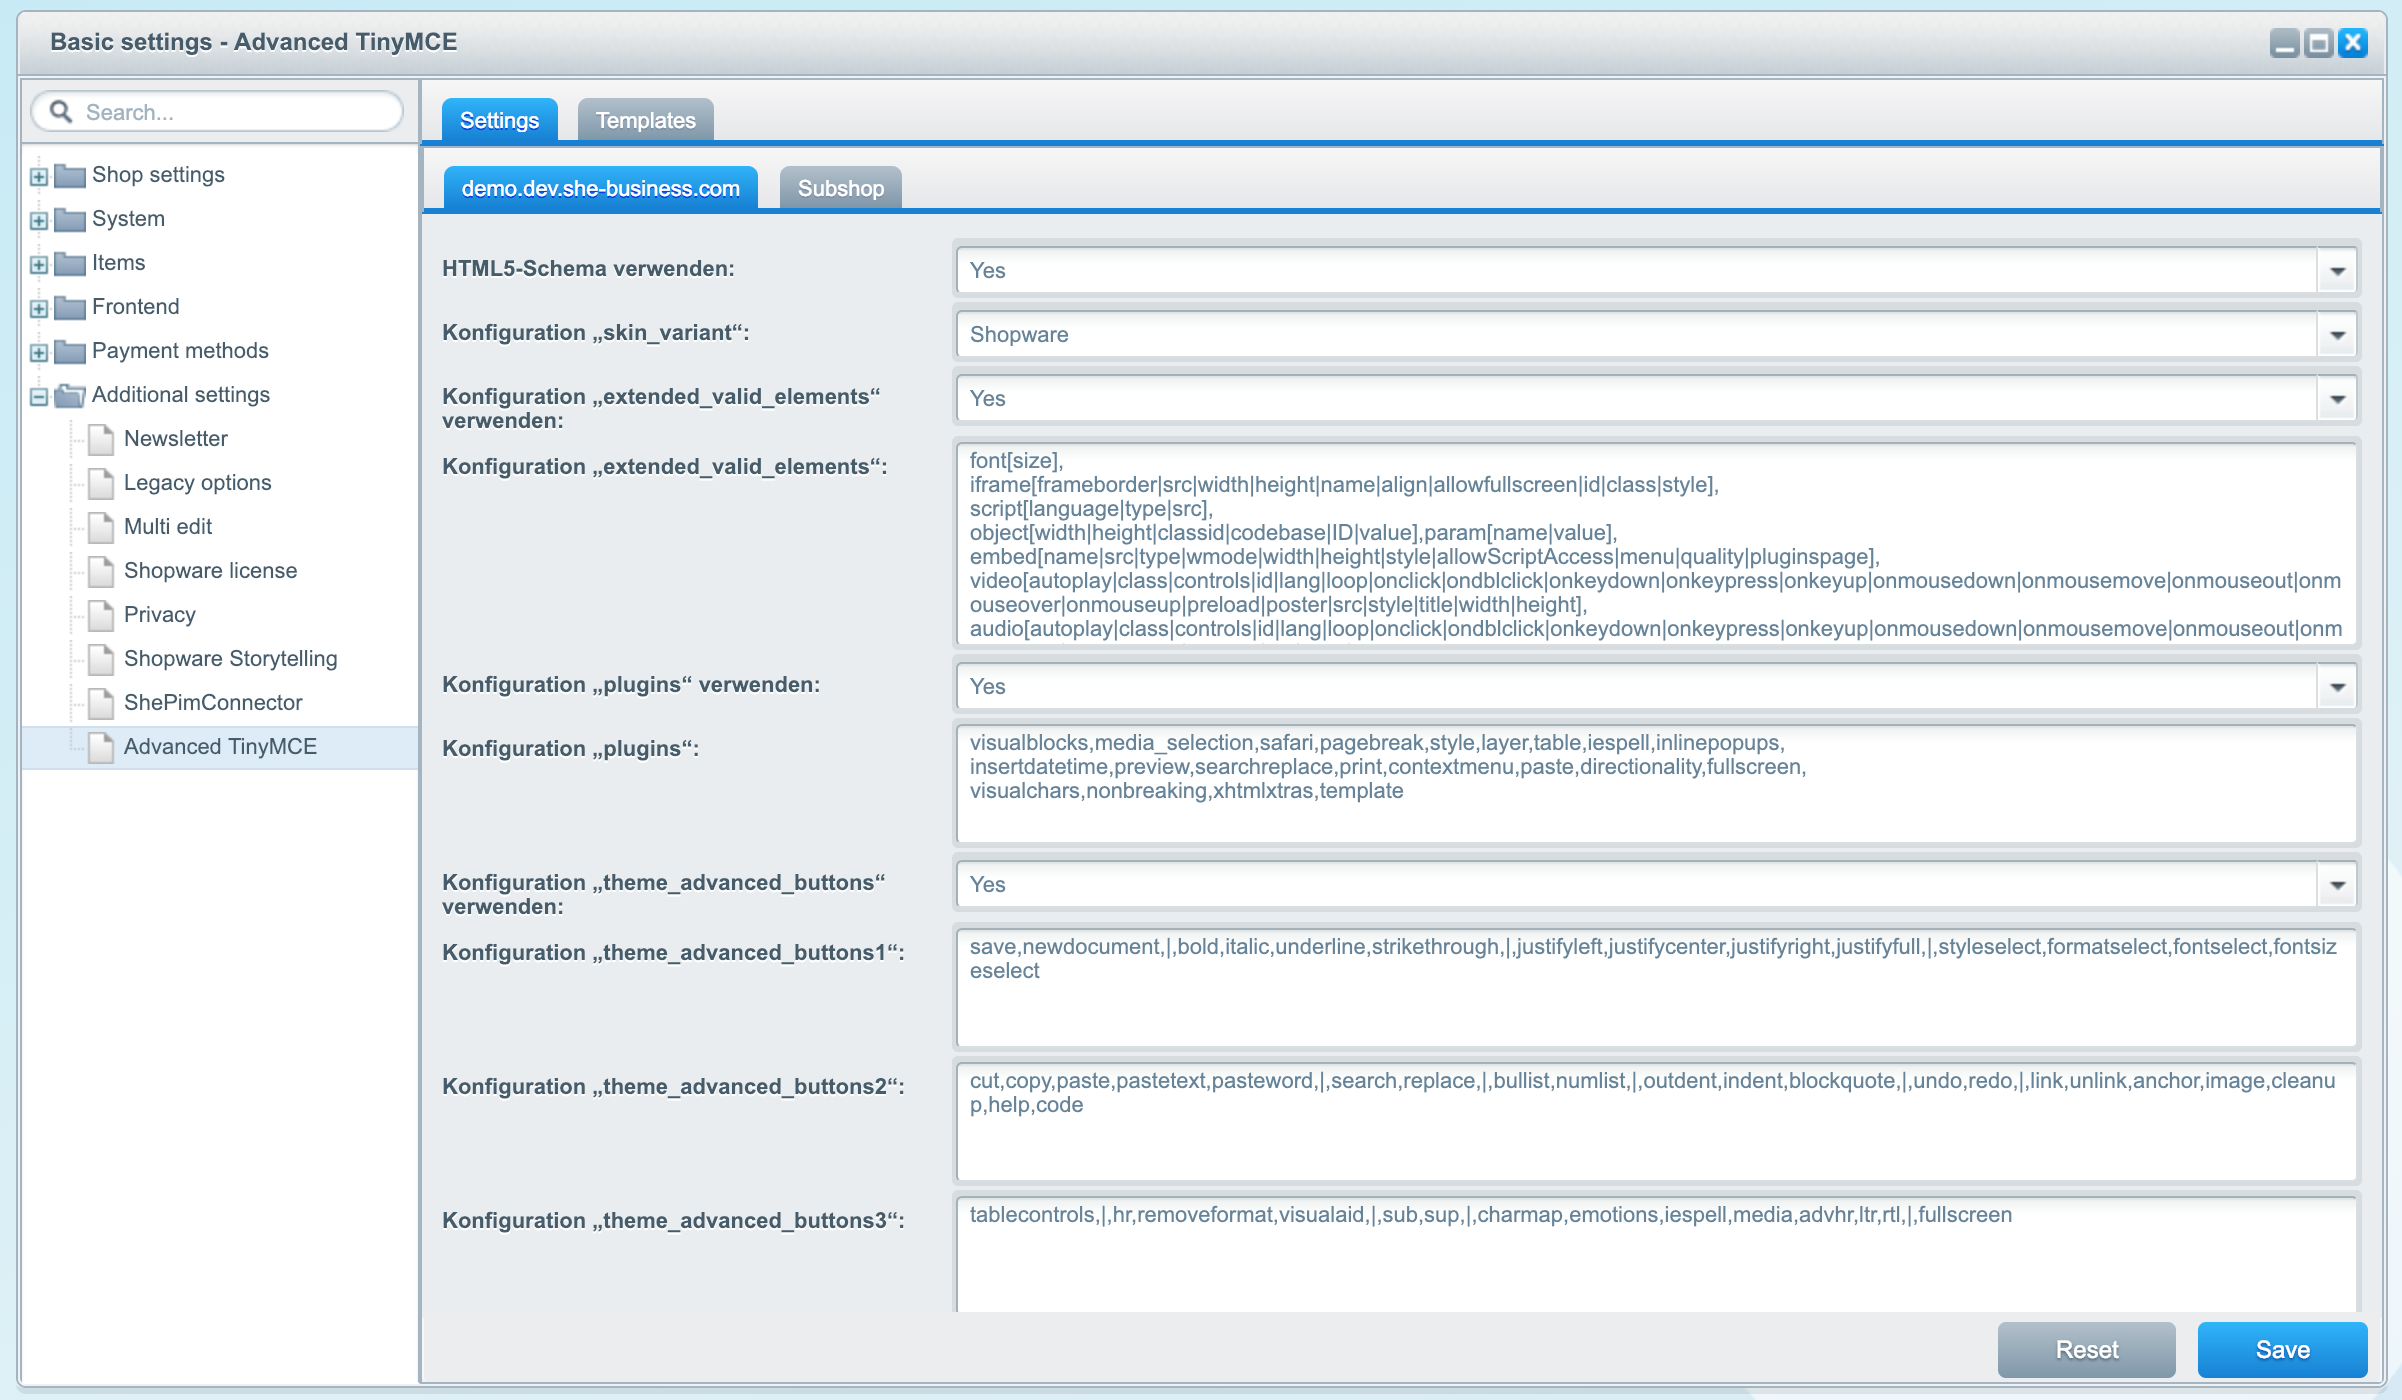Click the Additional settings open folder icon
Viewport: 2402px width, 1400px height.
point(69,396)
